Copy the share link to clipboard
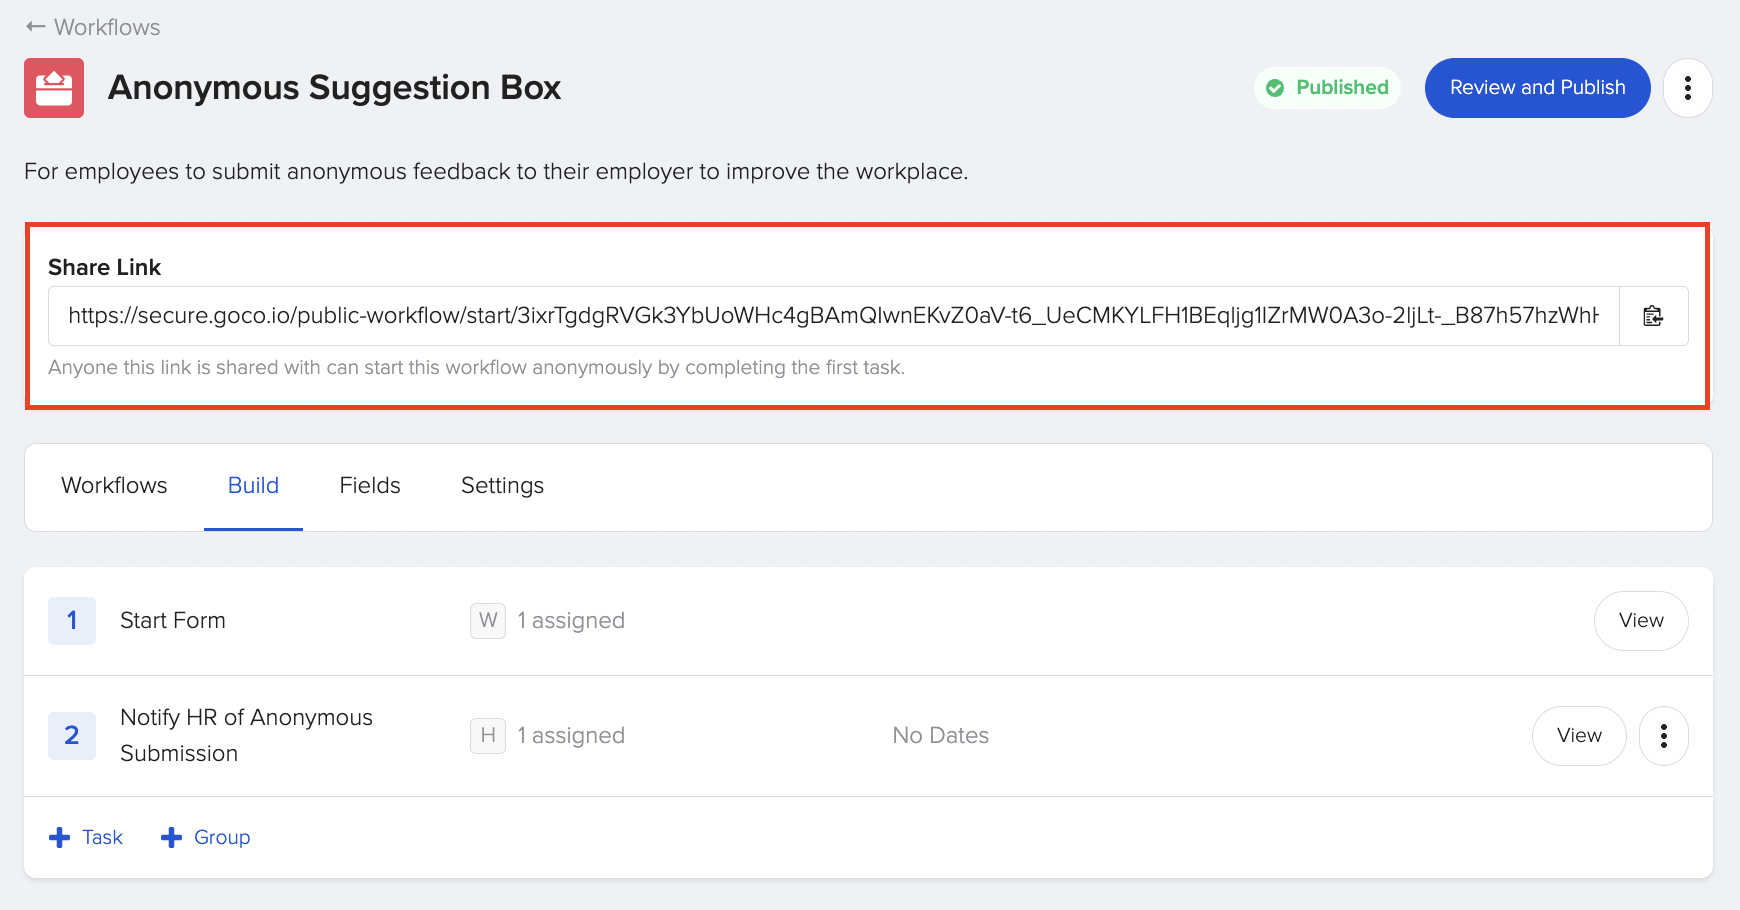This screenshot has height=910, width=1740. tap(1653, 316)
